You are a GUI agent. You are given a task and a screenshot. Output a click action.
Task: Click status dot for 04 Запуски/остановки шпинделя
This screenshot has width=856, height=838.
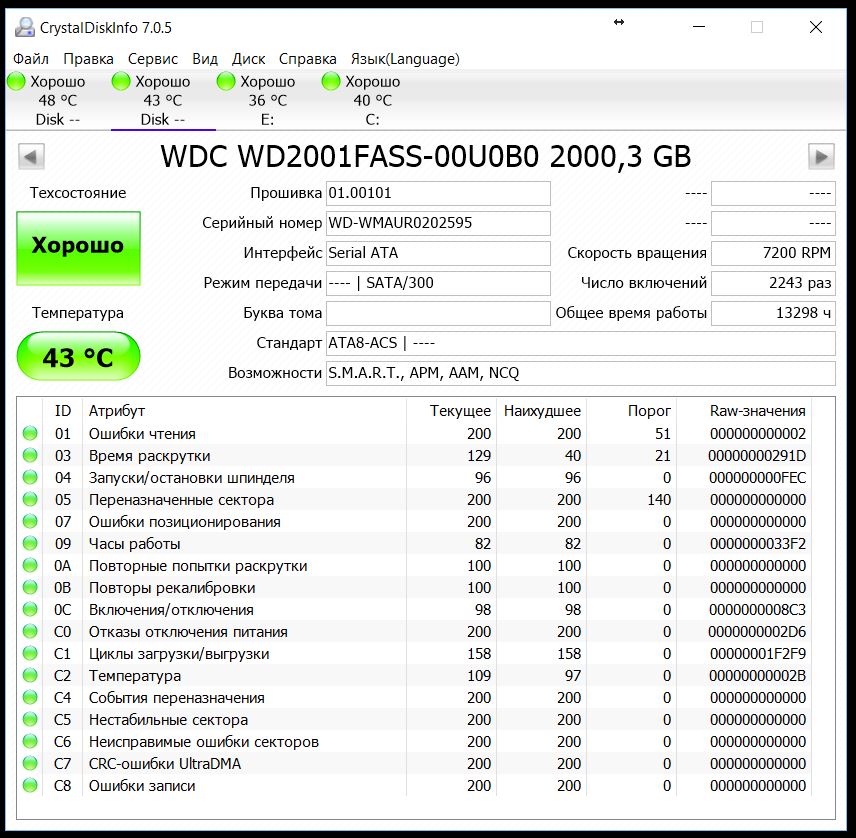coord(30,478)
